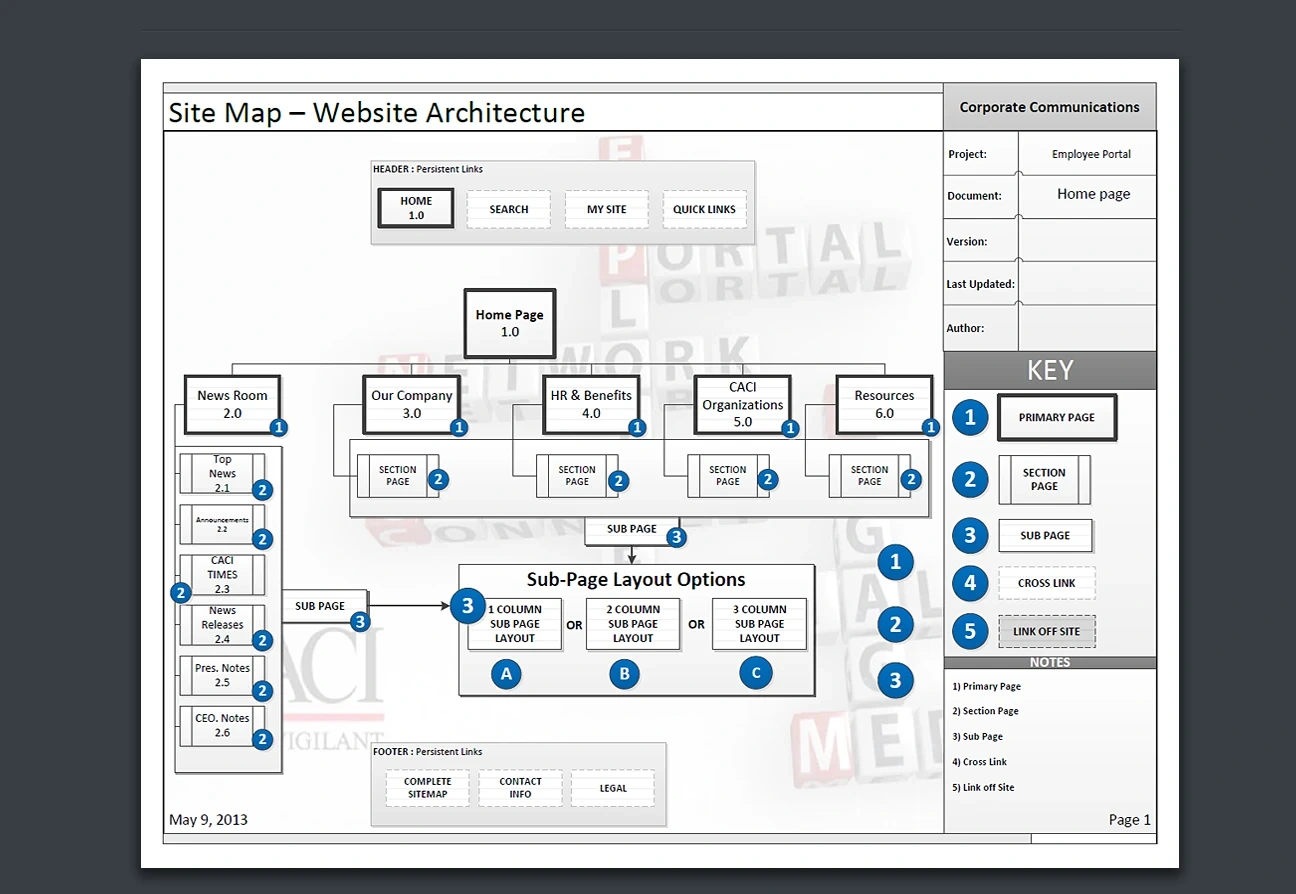This screenshot has height=894, width=1296.
Task: Click the "Home page" document value
Action: (x=1094, y=194)
